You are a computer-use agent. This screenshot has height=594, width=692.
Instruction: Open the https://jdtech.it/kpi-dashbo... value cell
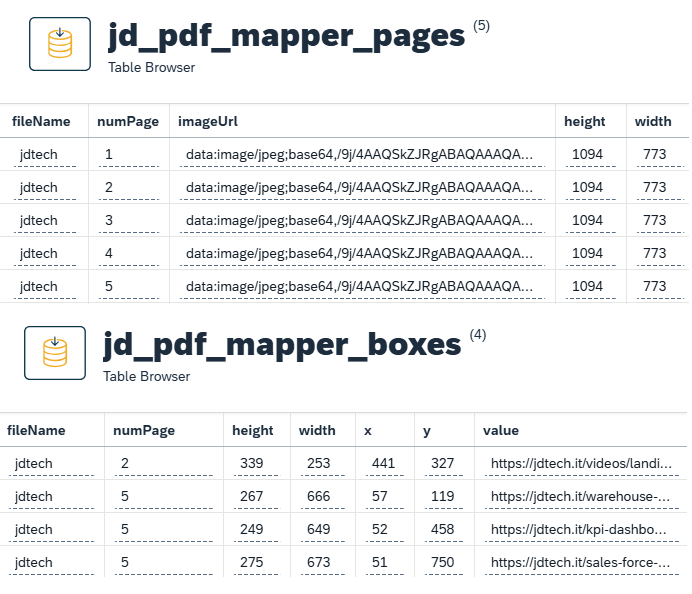pyautogui.click(x=582, y=530)
